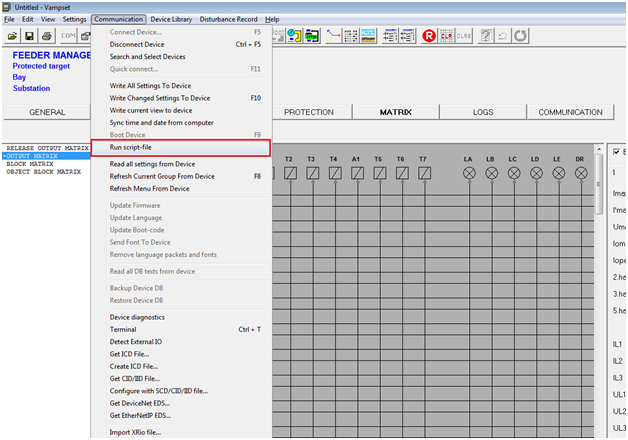Click the Save diskette toolbar icon
Image resolution: width=628 pixels, height=440 pixels.
click(29, 36)
